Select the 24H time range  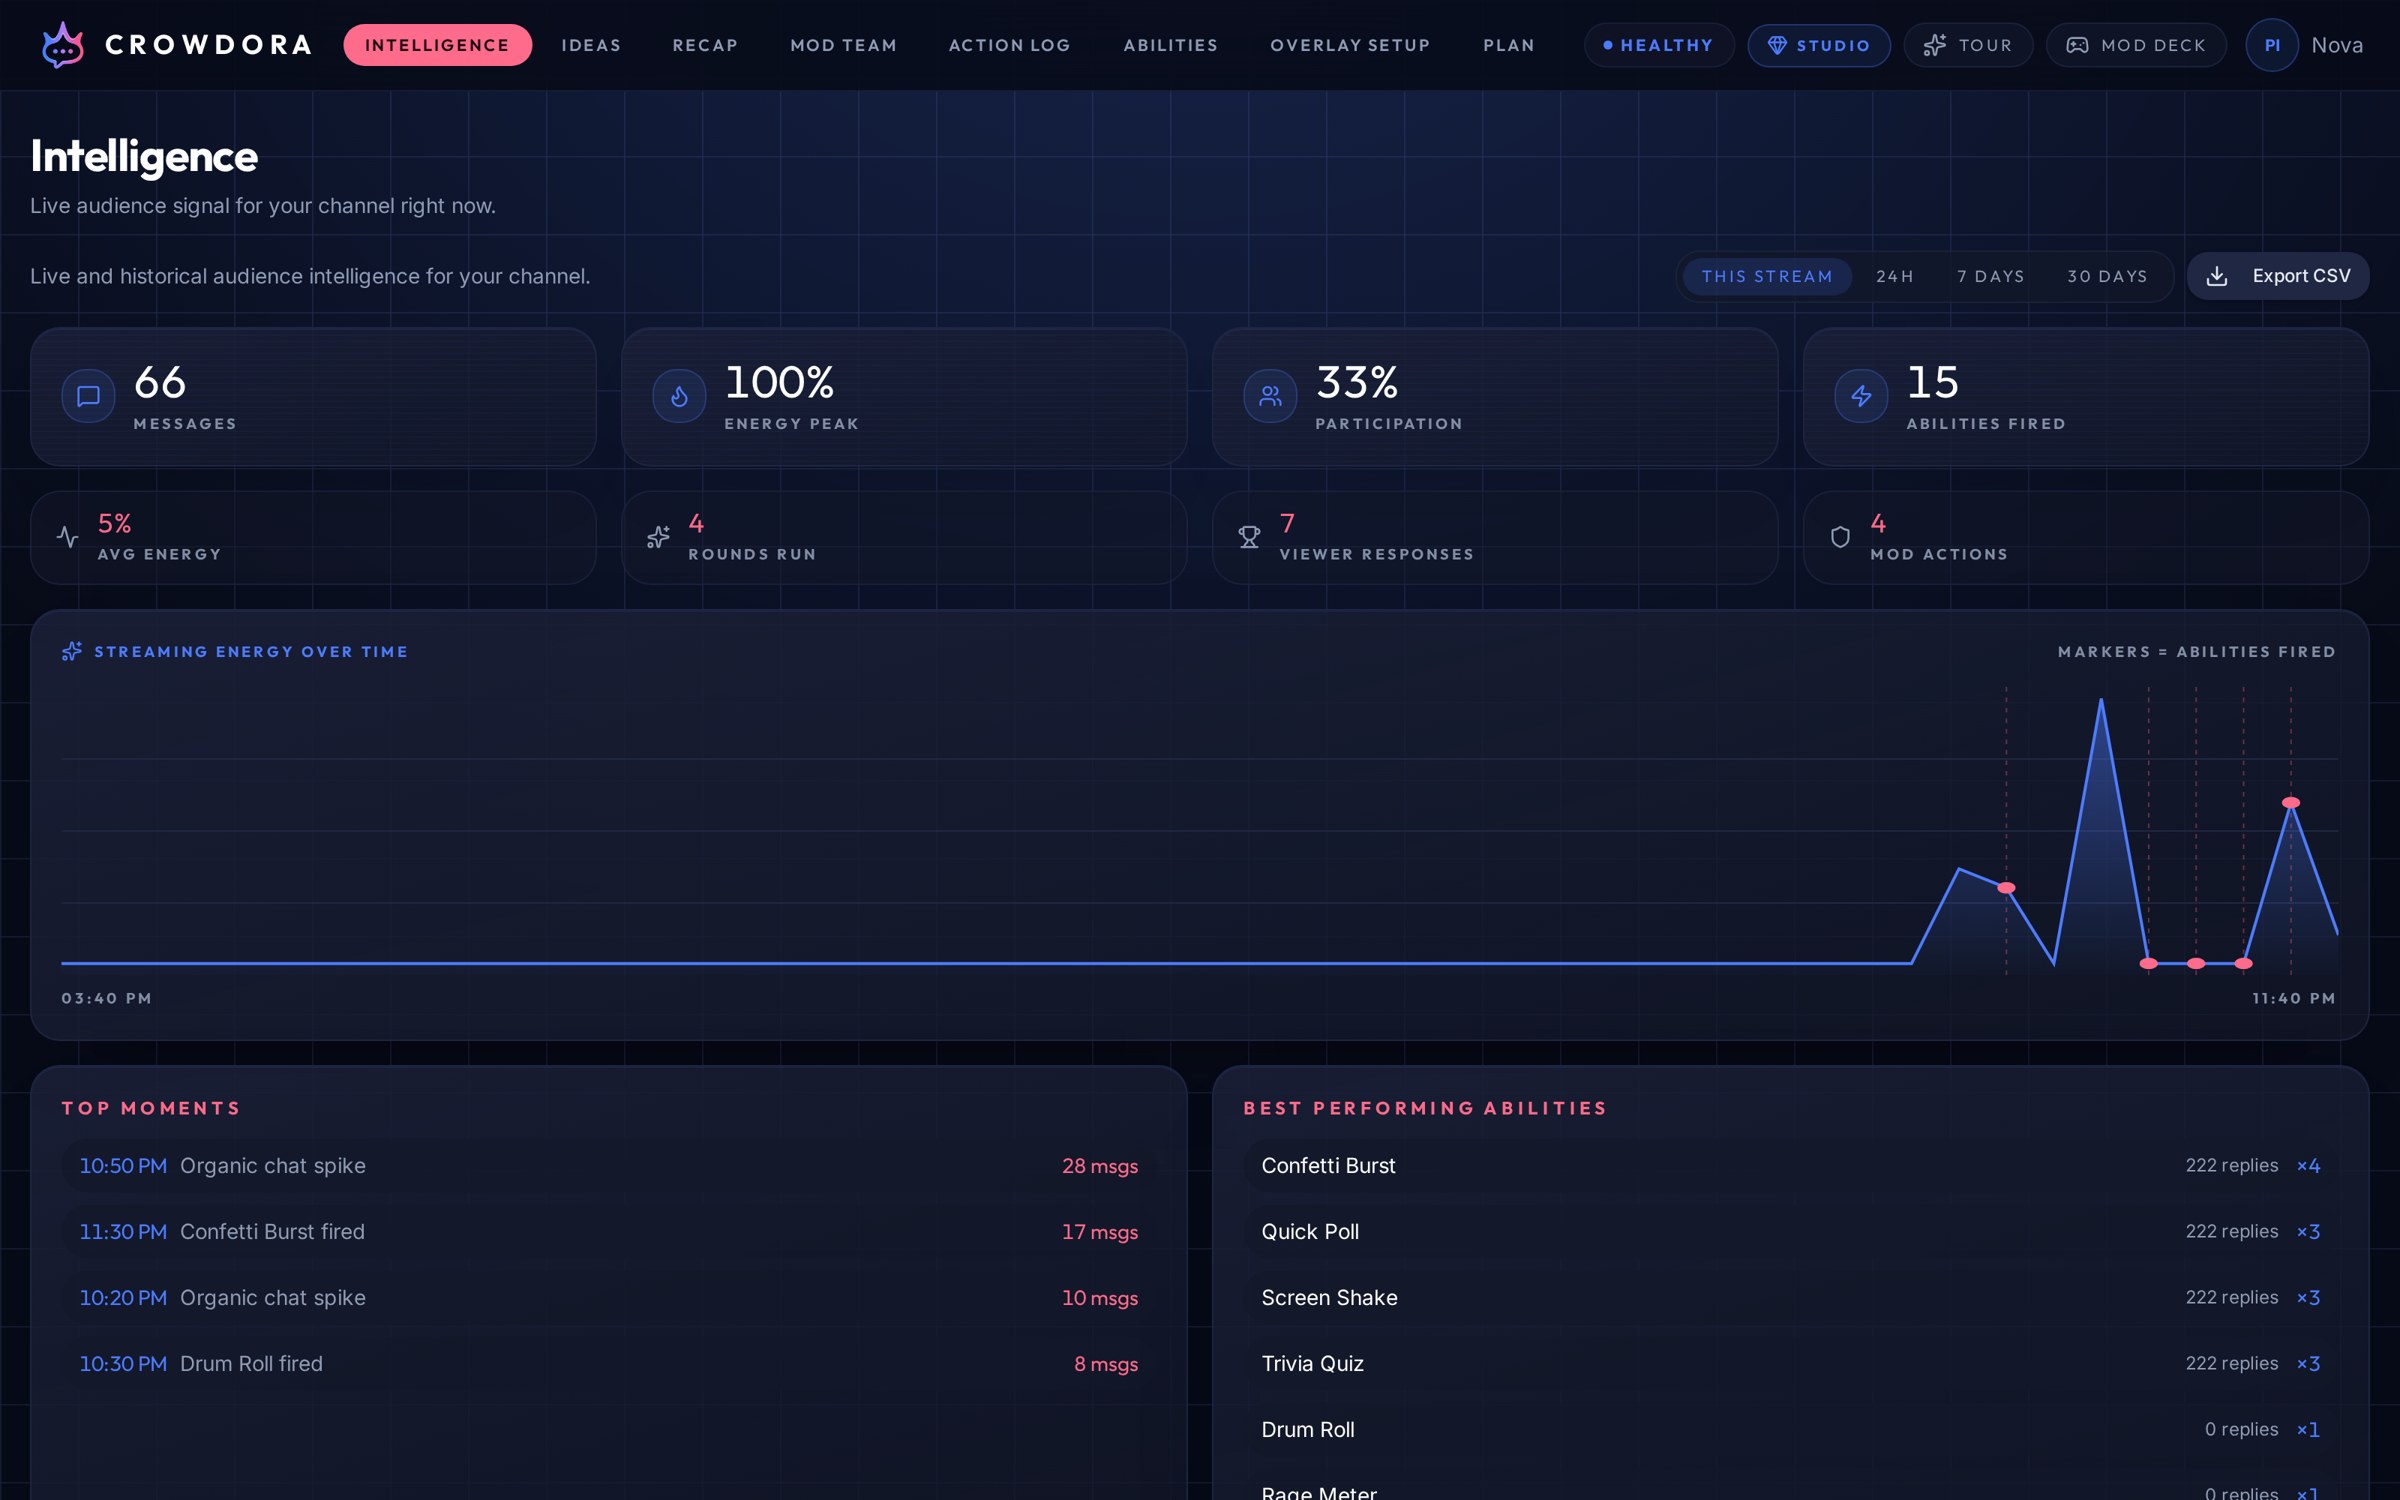1894,276
